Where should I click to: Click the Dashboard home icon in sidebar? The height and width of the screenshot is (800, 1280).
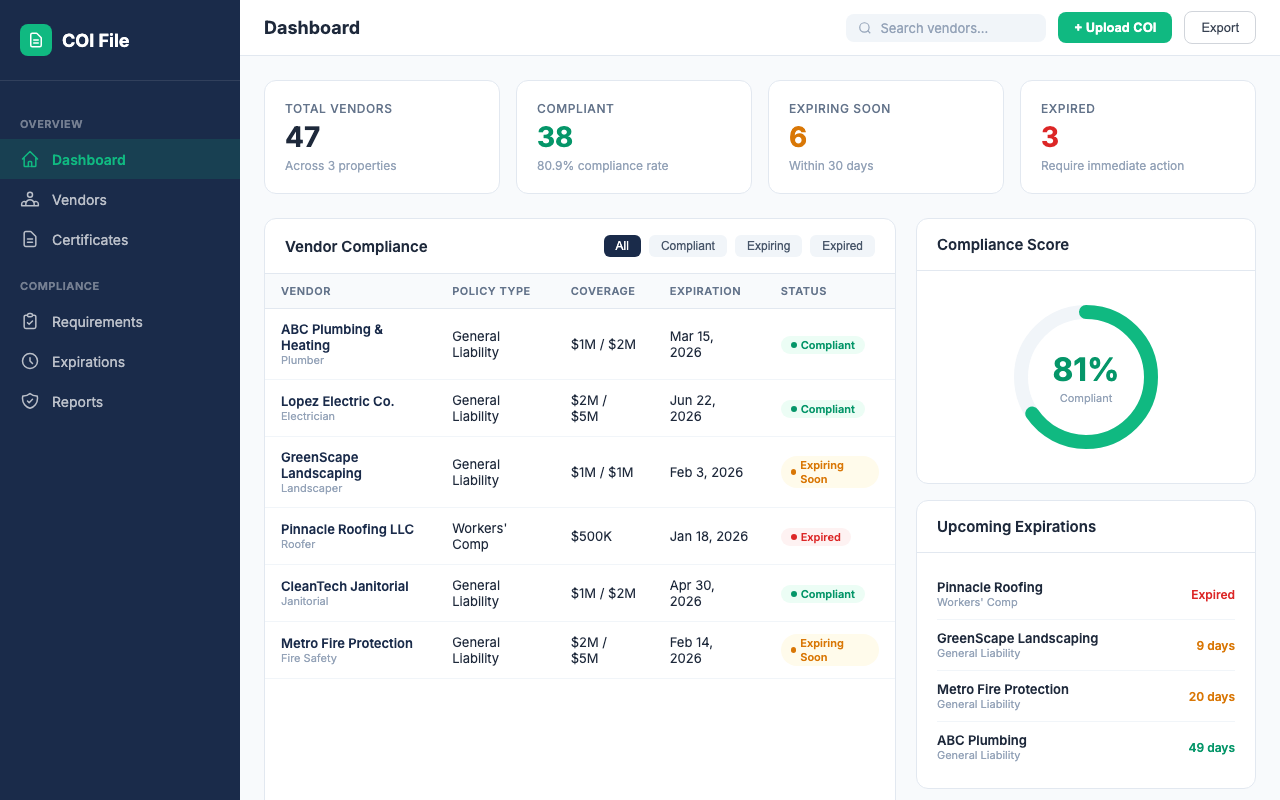[30, 159]
